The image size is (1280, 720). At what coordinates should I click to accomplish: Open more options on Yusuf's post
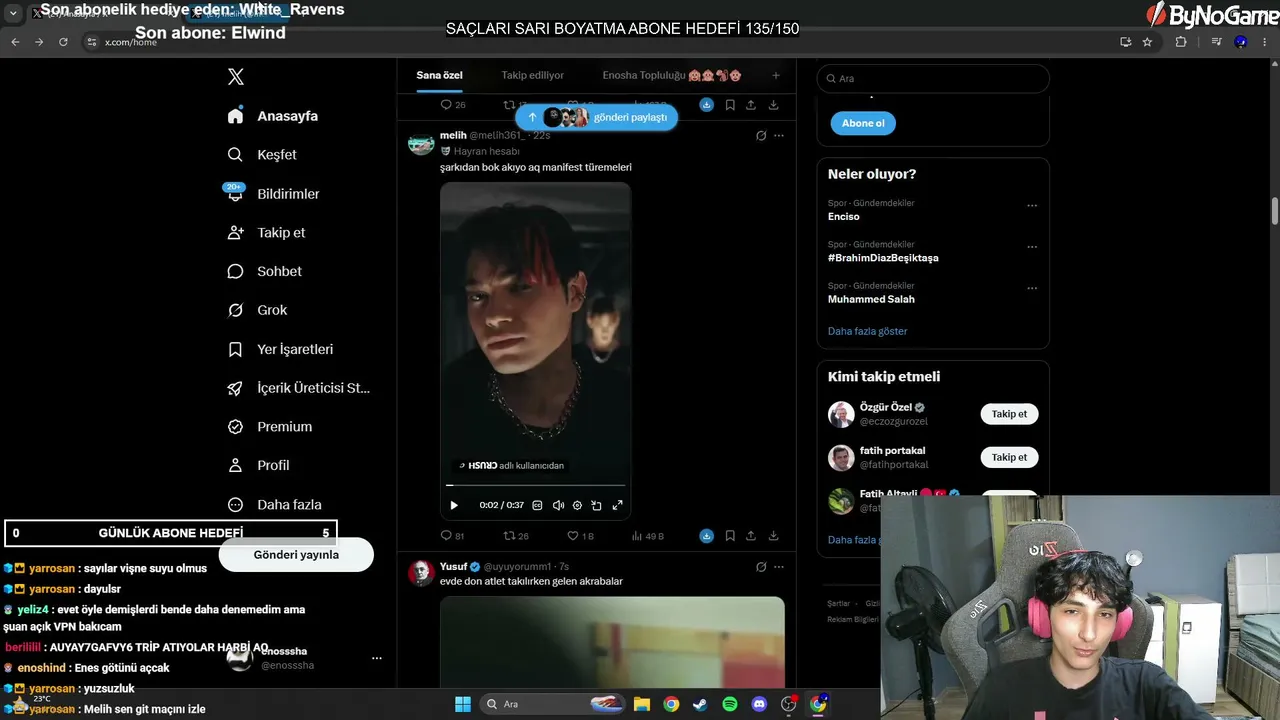779,567
